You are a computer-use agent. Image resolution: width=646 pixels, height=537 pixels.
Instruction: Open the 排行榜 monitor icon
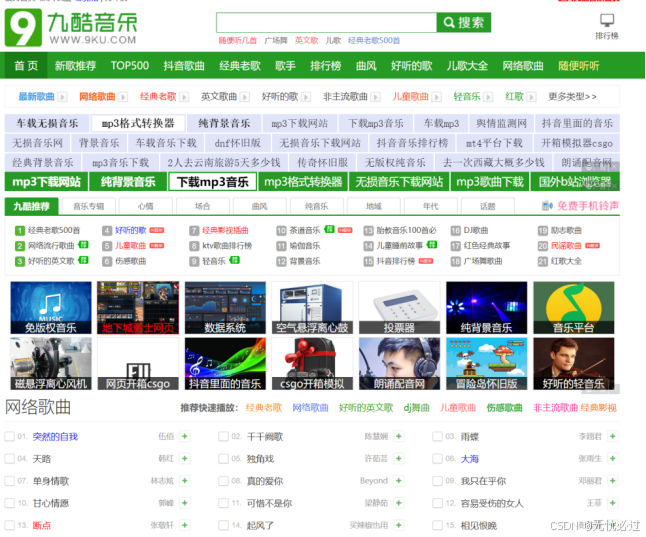pyautogui.click(x=606, y=20)
